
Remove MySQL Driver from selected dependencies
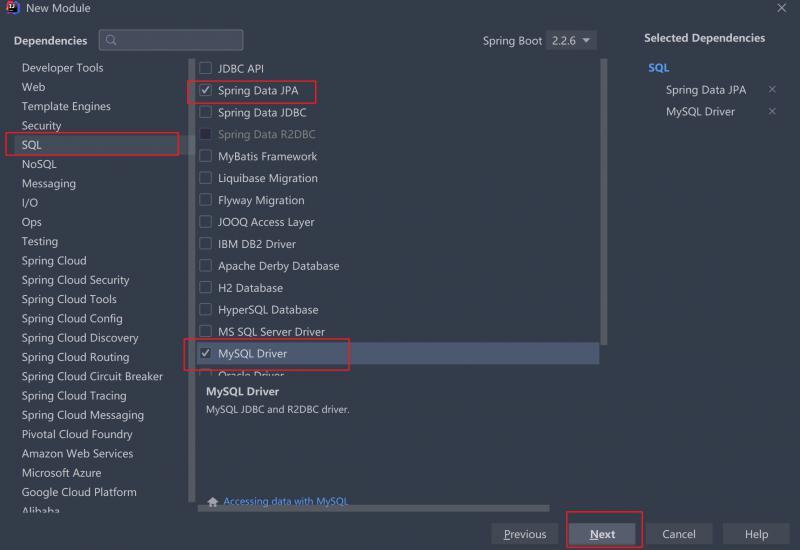tap(772, 111)
